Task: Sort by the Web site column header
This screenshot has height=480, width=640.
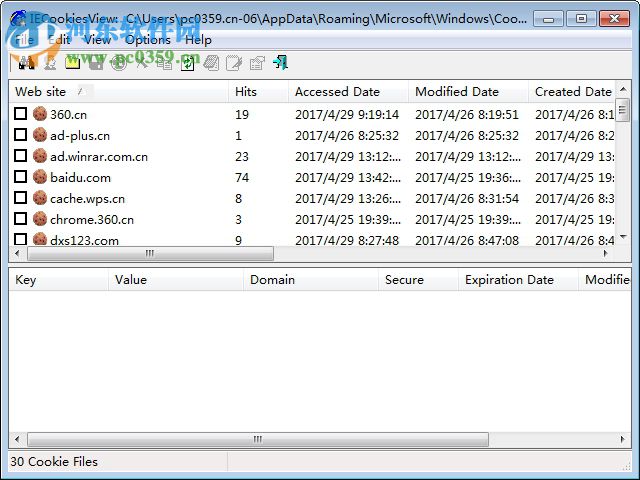Action: (x=118, y=92)
